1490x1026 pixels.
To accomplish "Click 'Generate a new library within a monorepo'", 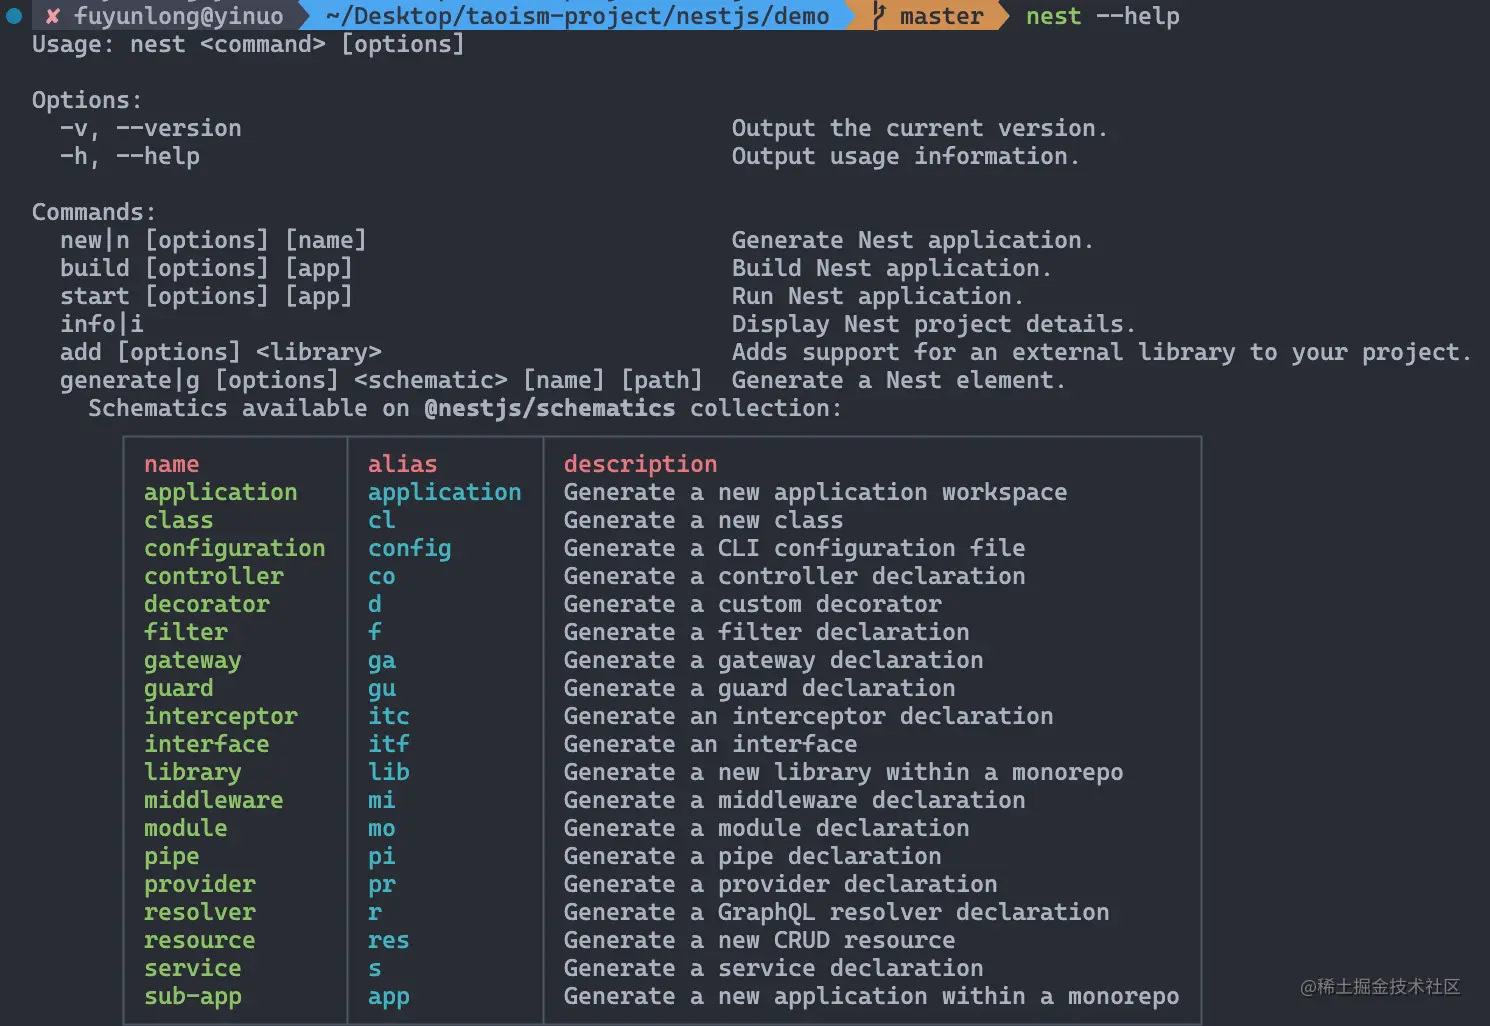I will pos(843,772).
